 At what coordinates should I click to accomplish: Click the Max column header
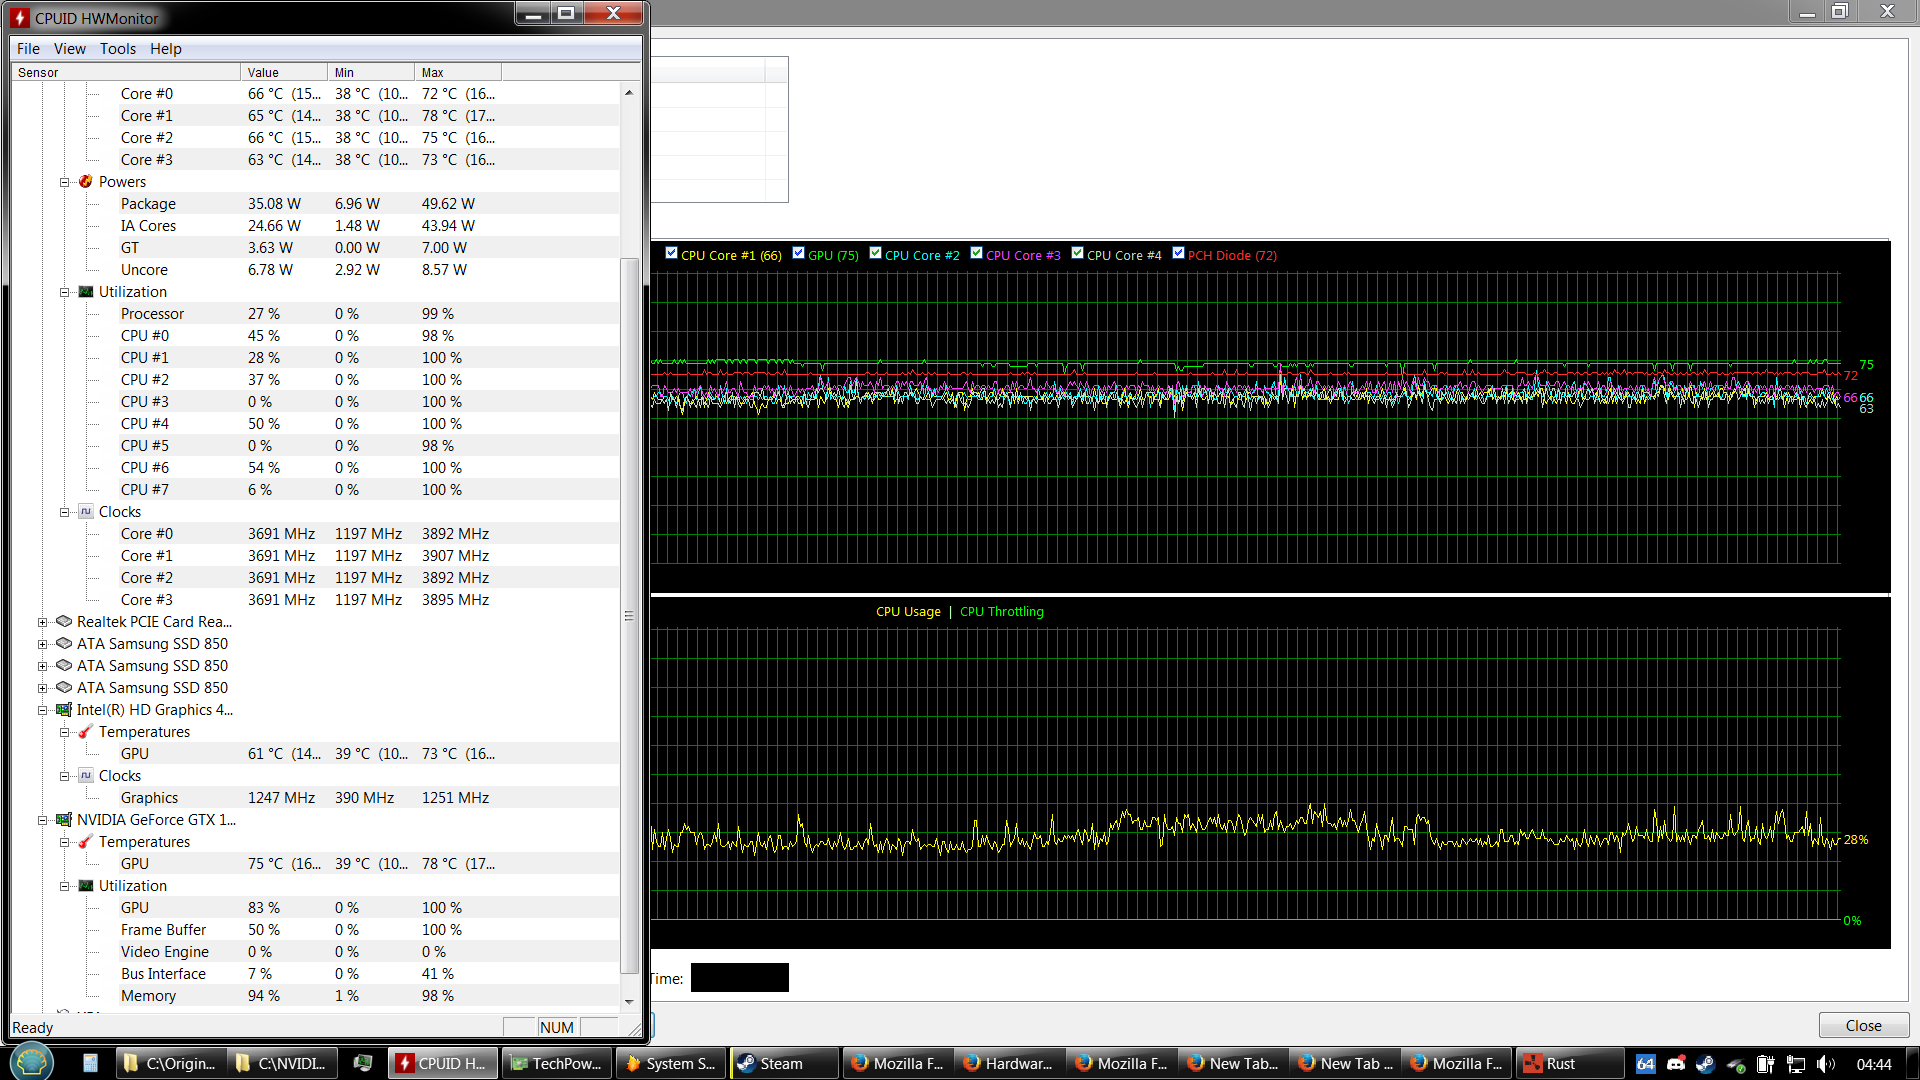click(x=457, y=72)
